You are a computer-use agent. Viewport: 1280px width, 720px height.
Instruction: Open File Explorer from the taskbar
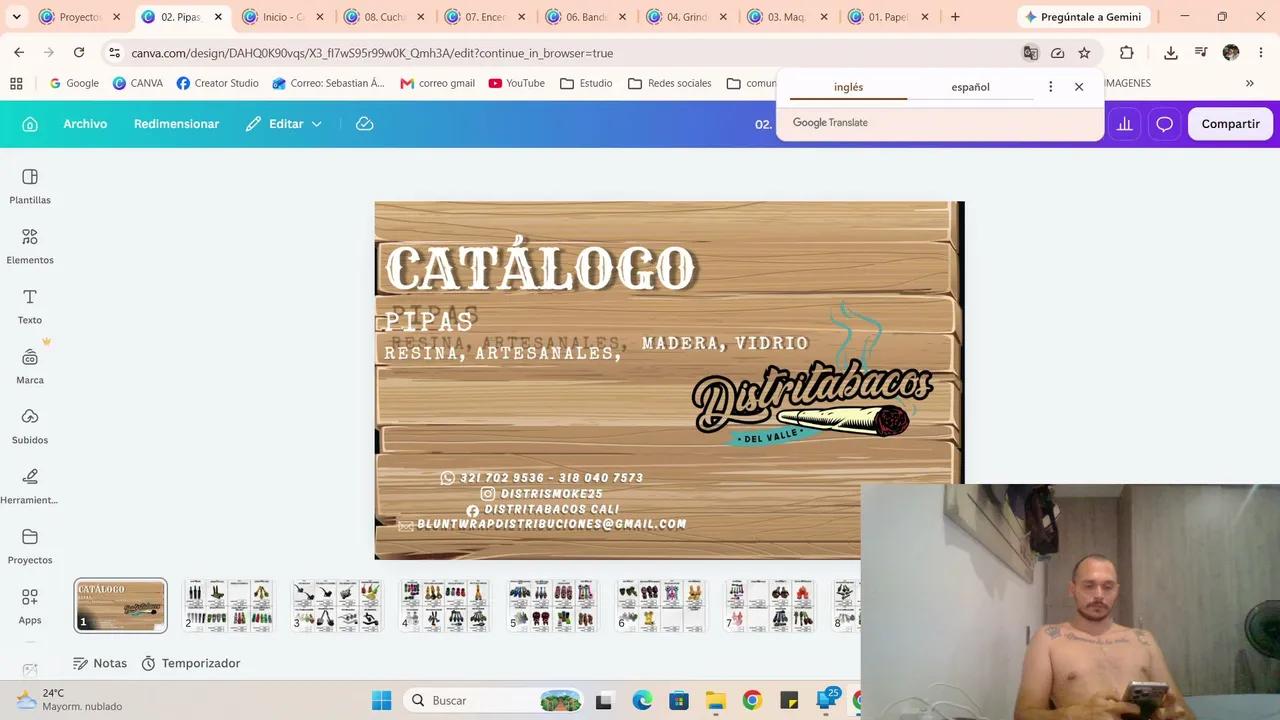(x=715, y=700)
